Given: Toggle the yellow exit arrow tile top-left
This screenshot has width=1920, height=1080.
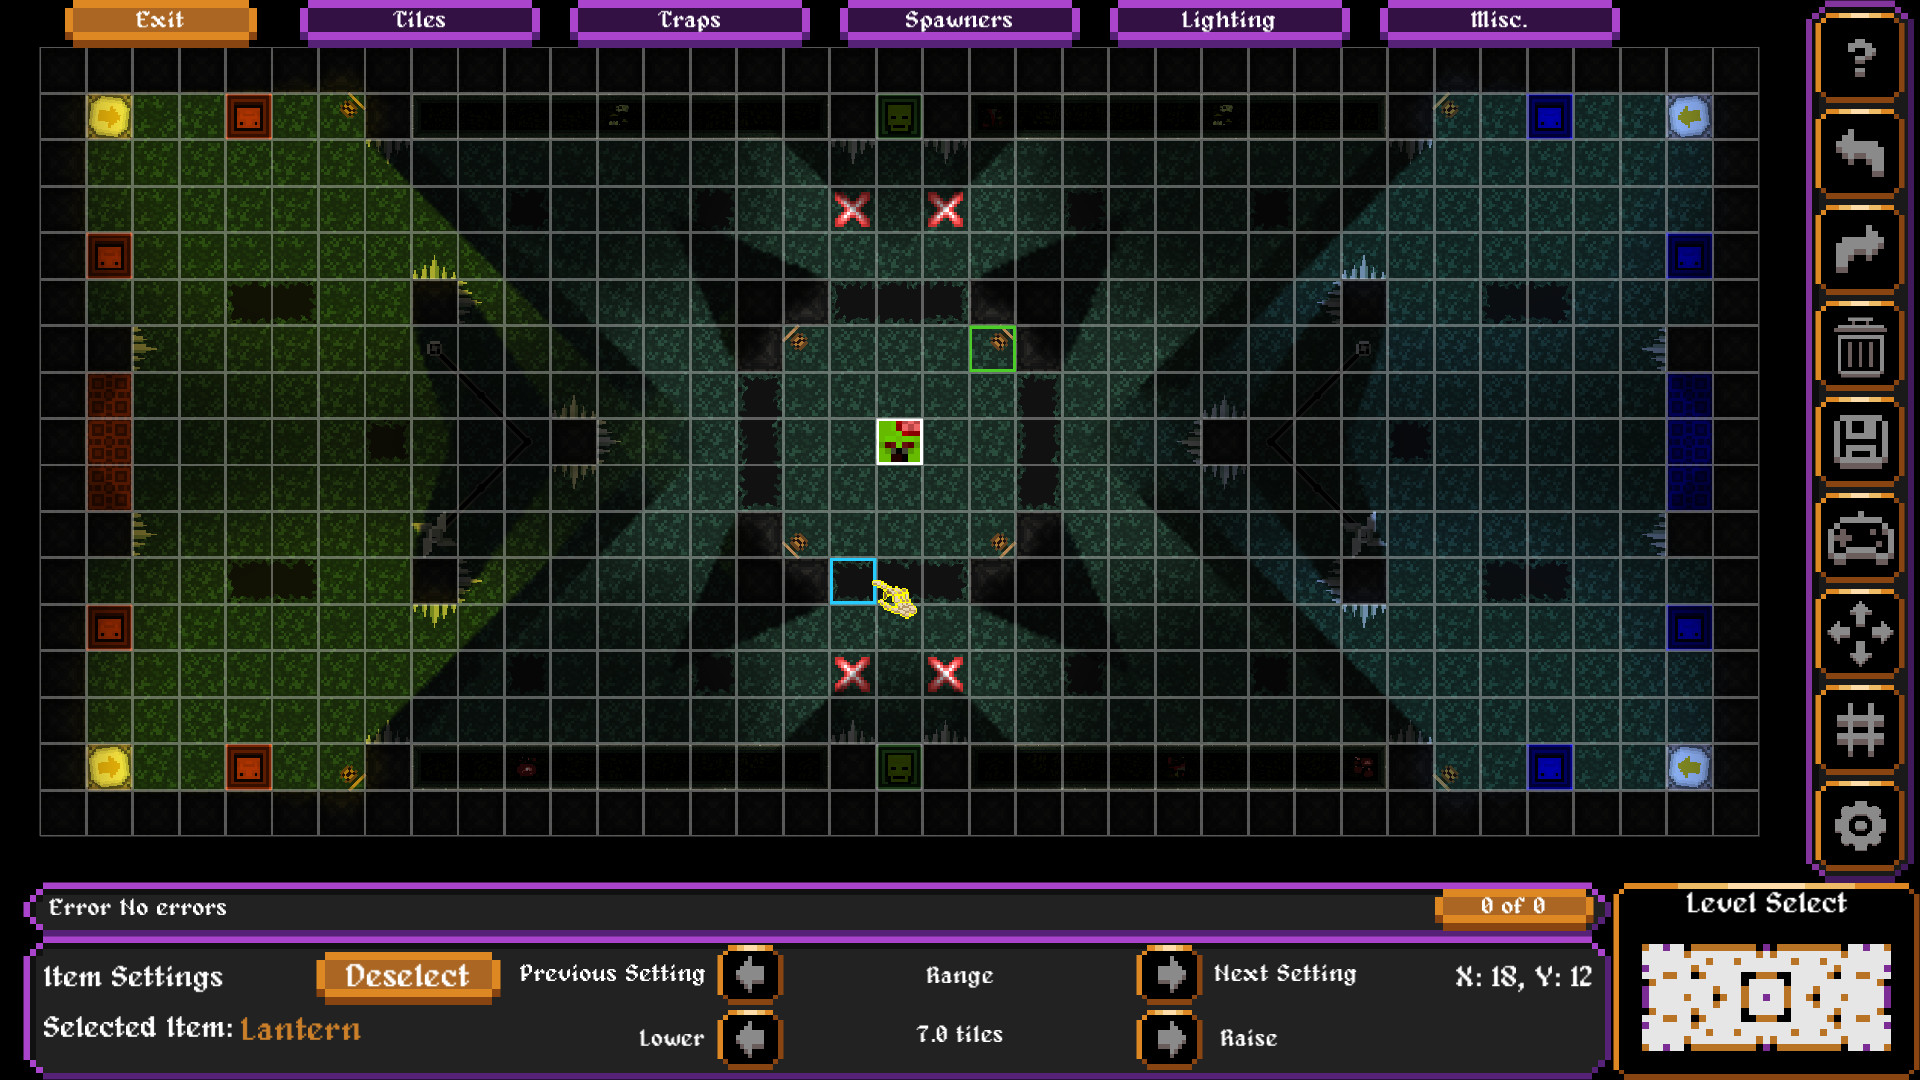Looking at the screenshot, I should tap(109, 117).
